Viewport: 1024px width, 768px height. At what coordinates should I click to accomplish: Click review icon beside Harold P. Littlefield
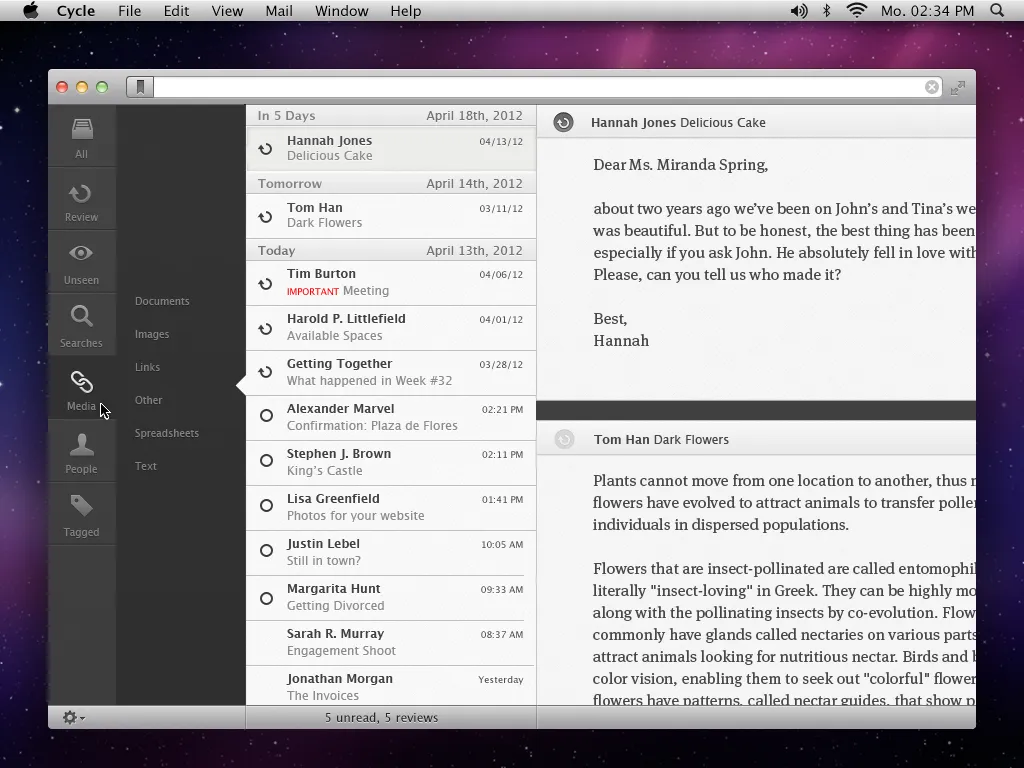click(265, 328)
